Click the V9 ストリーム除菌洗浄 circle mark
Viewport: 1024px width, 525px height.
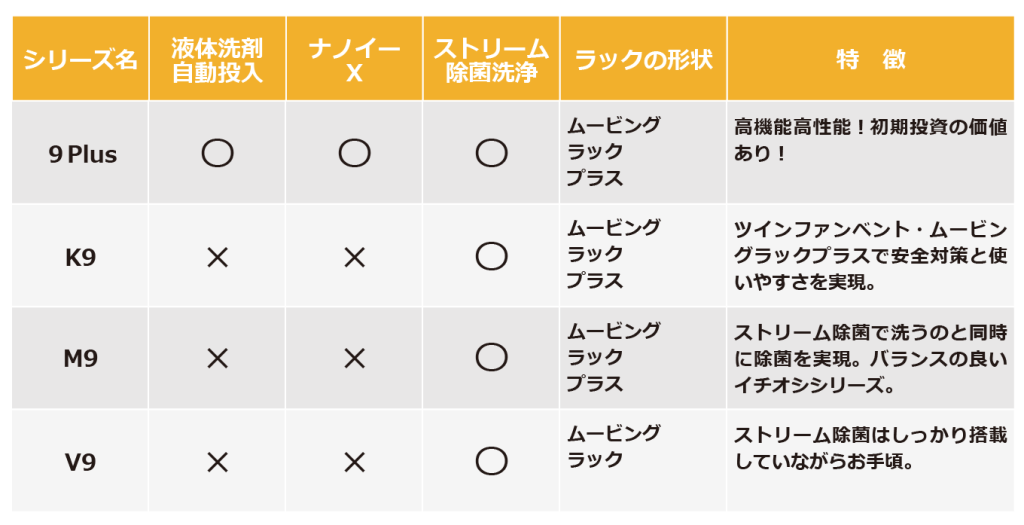click(491, 461)
